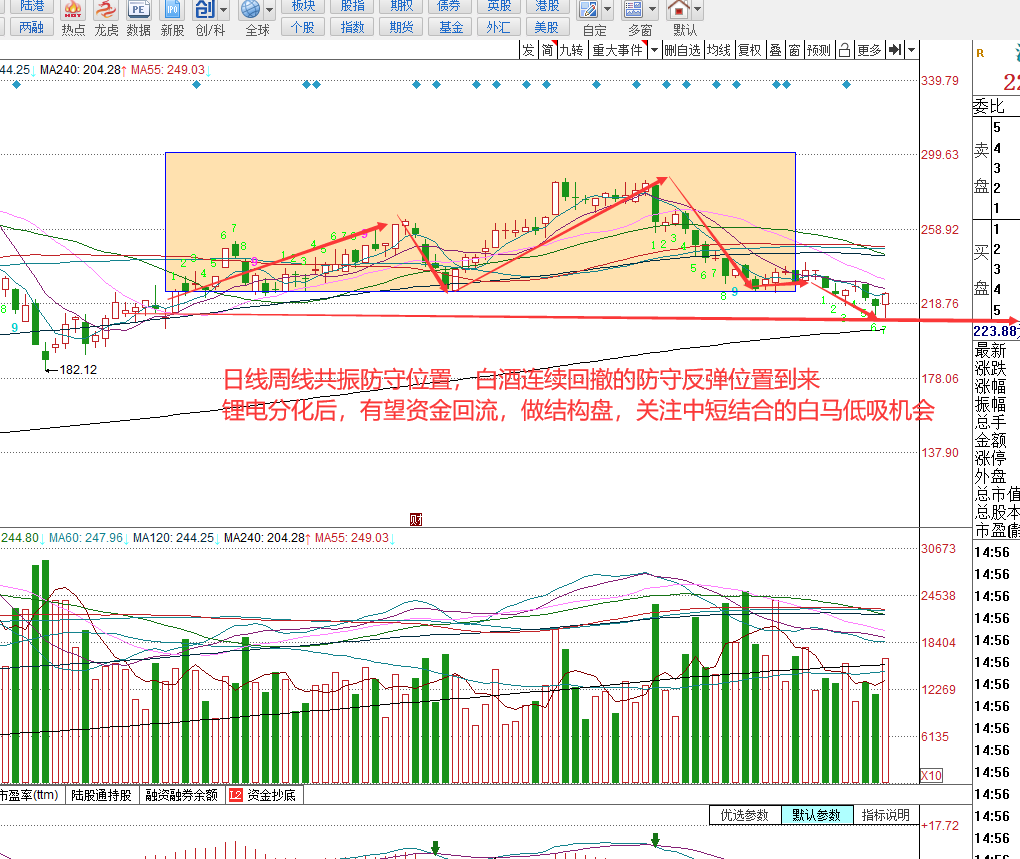The width and height of the screenshot is (1020, 859).
Task: Expand the 多窗 dropdown arrow
Action: pos(652,10)
